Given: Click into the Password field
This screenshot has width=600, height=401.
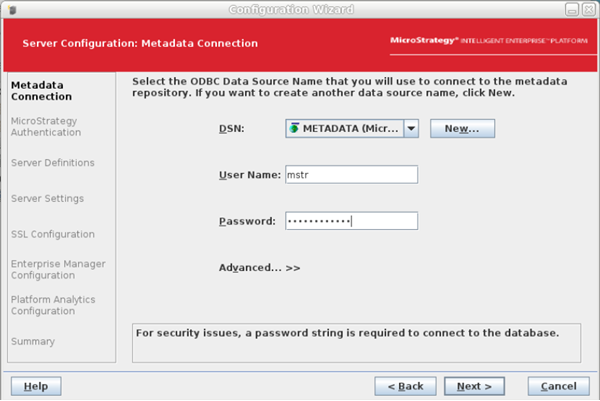Looking at the screenshot, I should [351, 221].
